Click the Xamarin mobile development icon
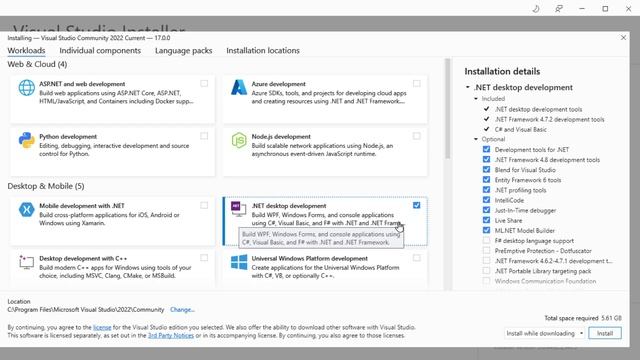Viewport: 640px width, 360px height. 27,209
